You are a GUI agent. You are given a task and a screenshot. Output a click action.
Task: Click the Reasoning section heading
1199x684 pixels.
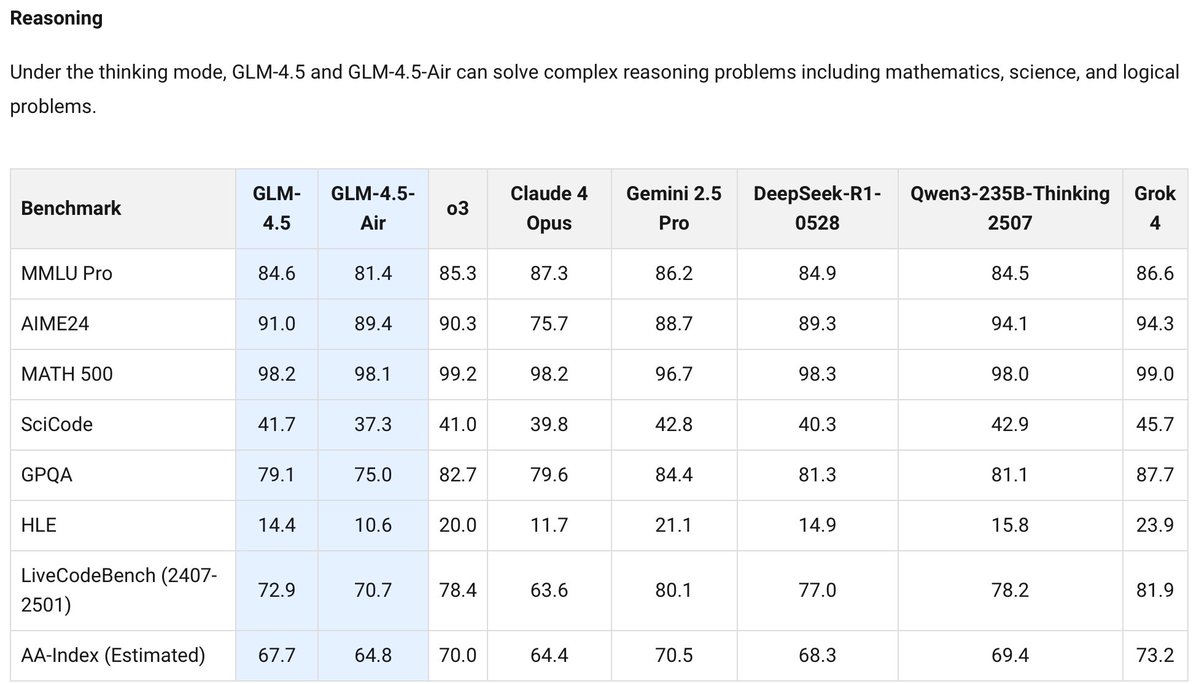pyautogui.click(x=56, y=18)
